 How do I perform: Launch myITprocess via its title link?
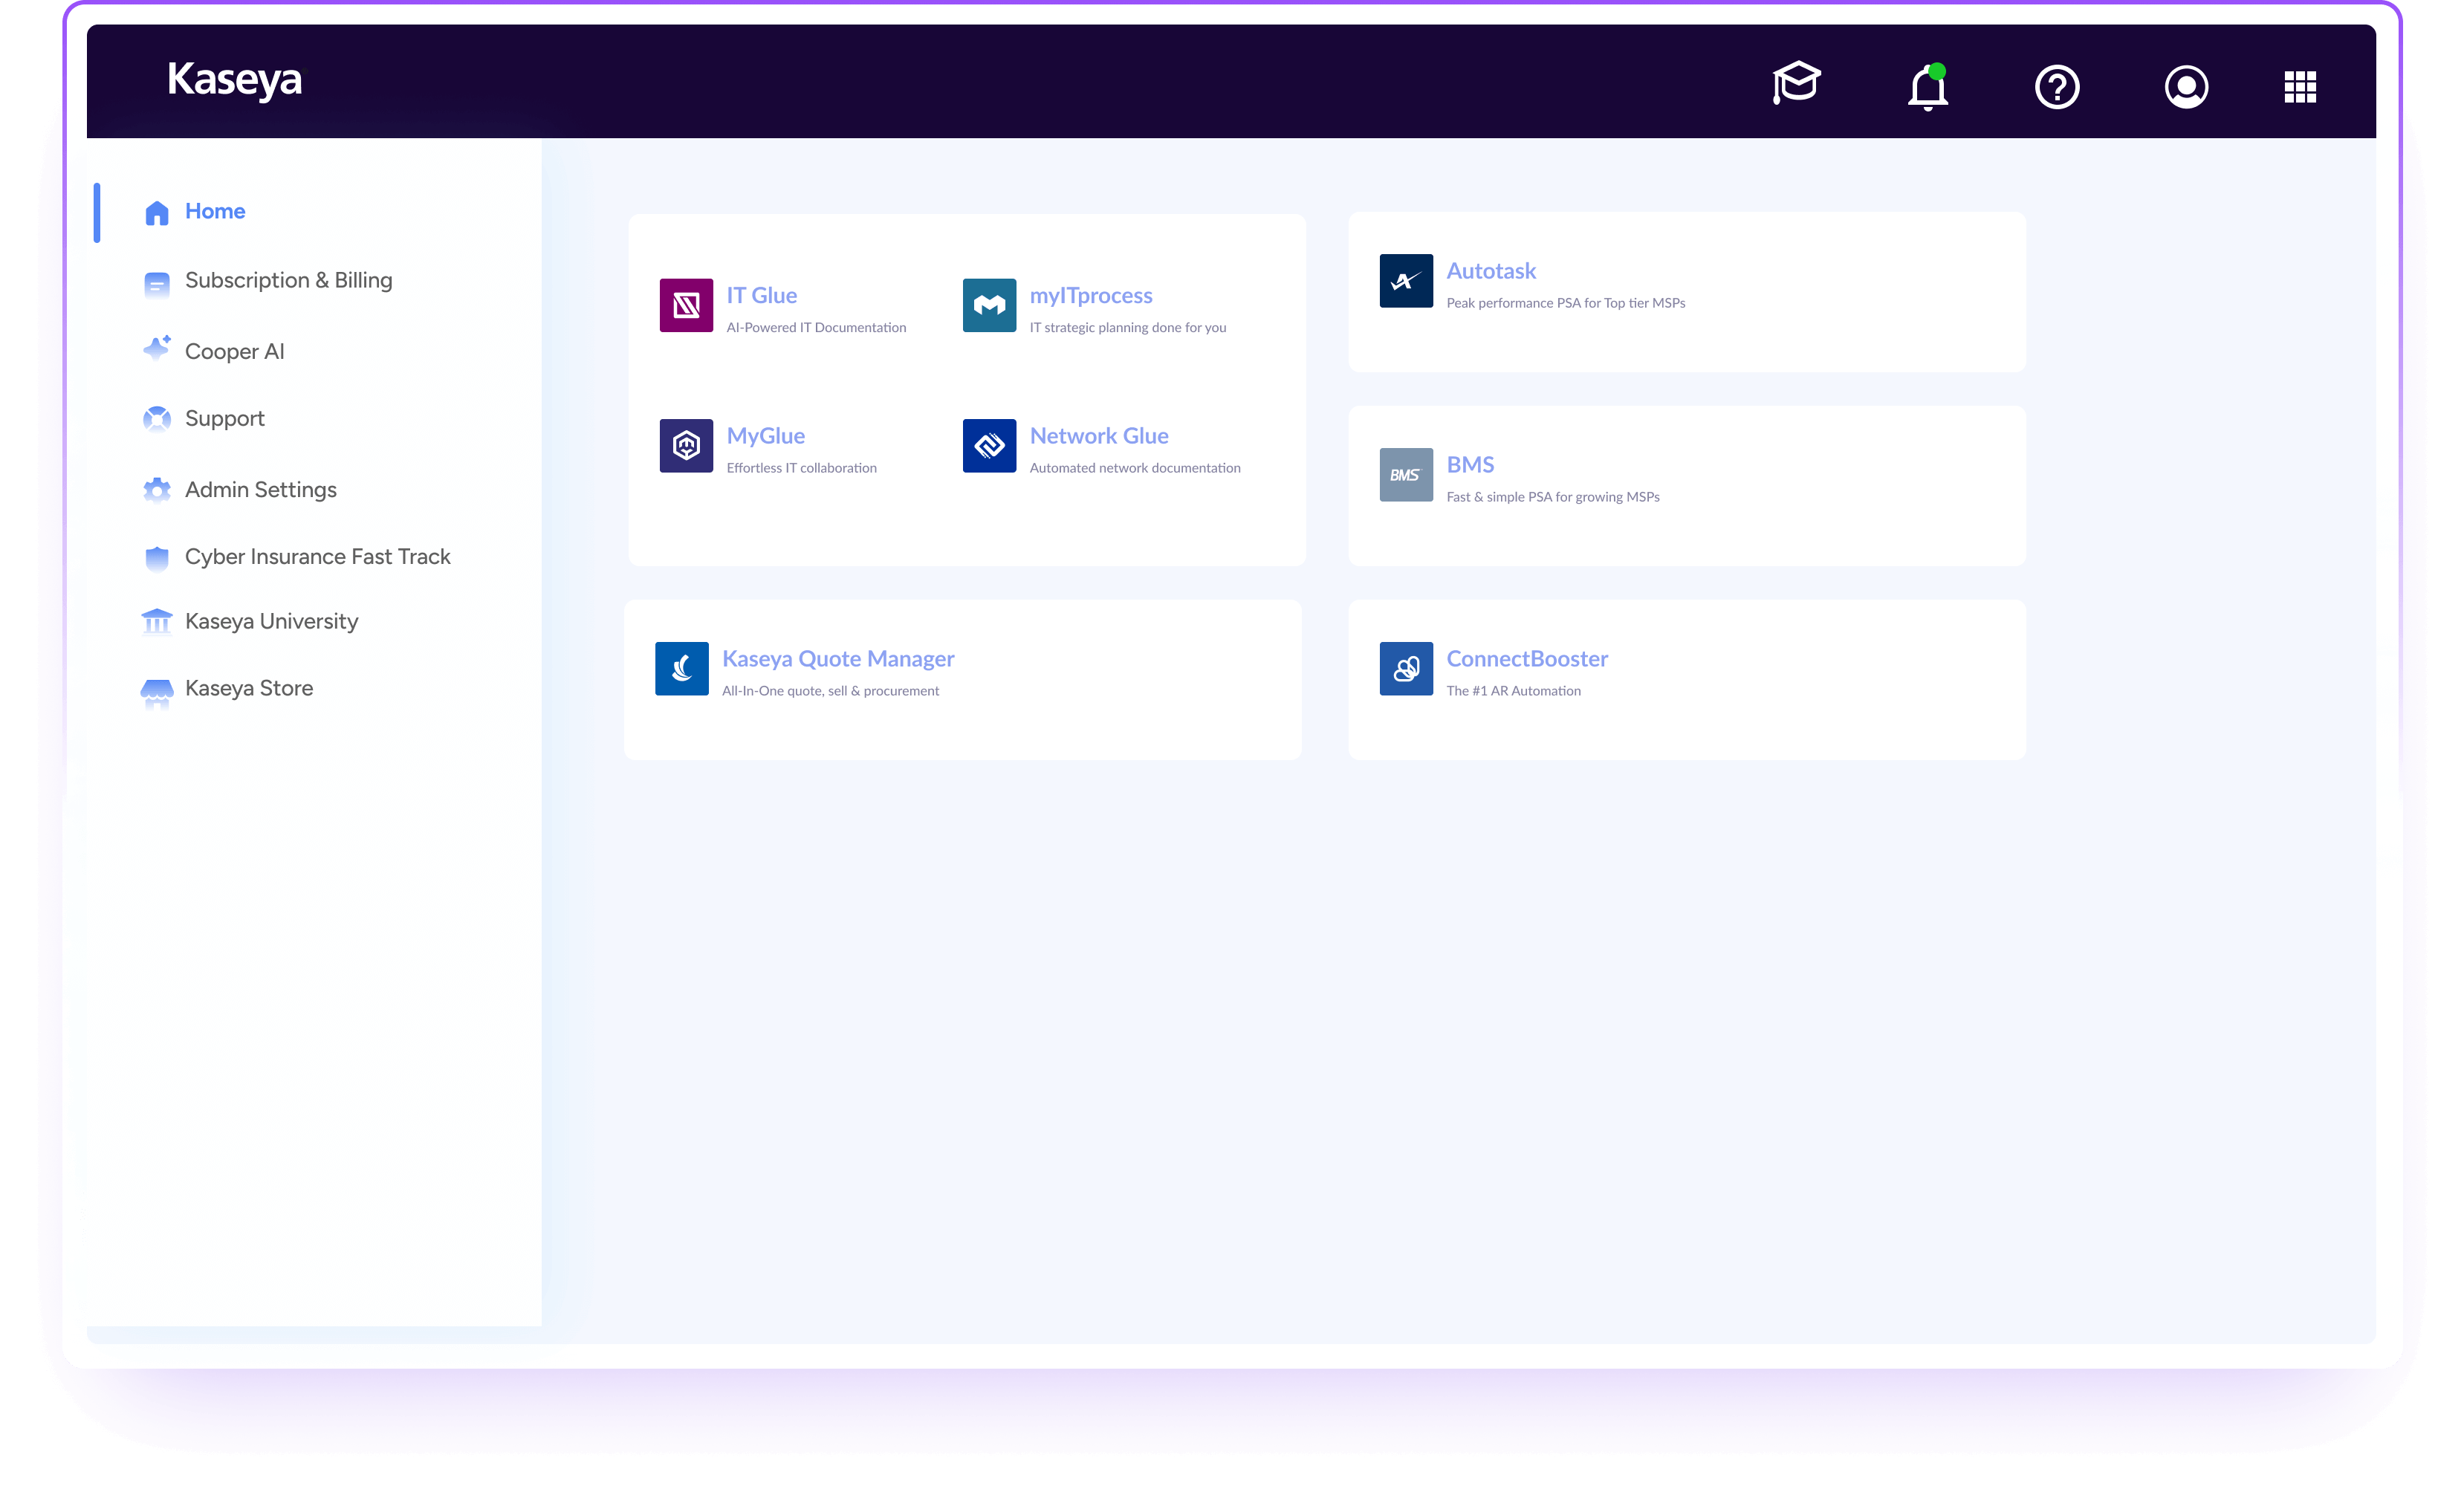click(x=1091, y=296)
